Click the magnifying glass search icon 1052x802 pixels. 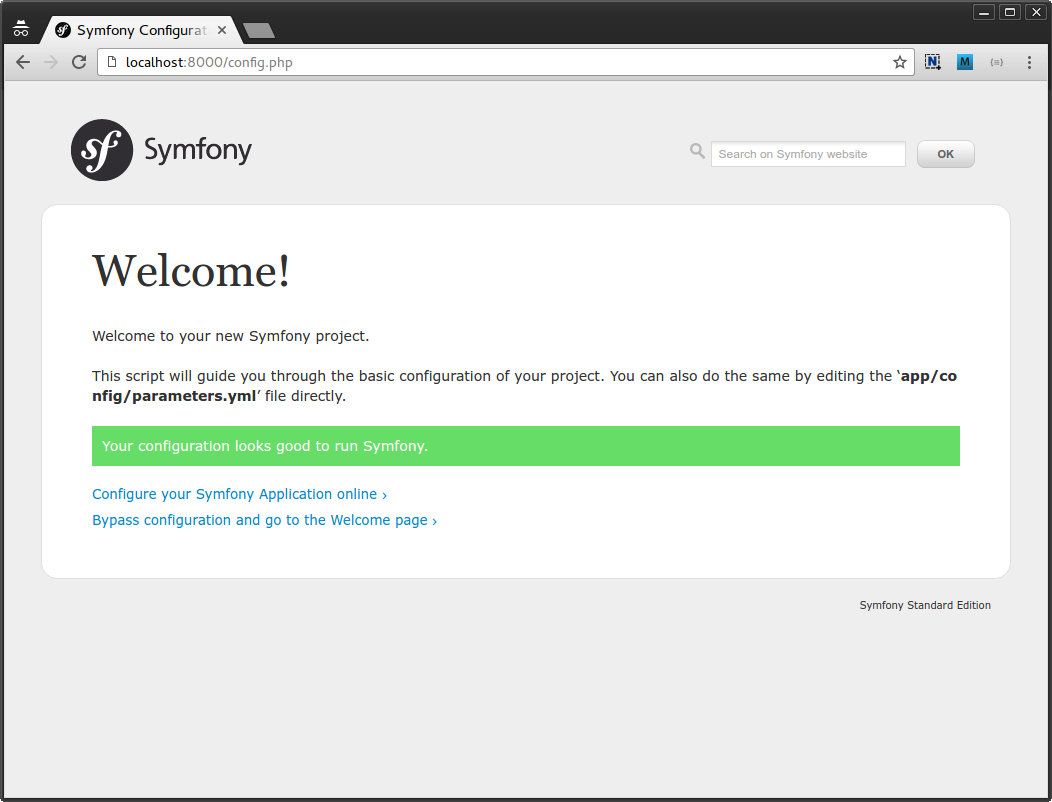[697, 151]
